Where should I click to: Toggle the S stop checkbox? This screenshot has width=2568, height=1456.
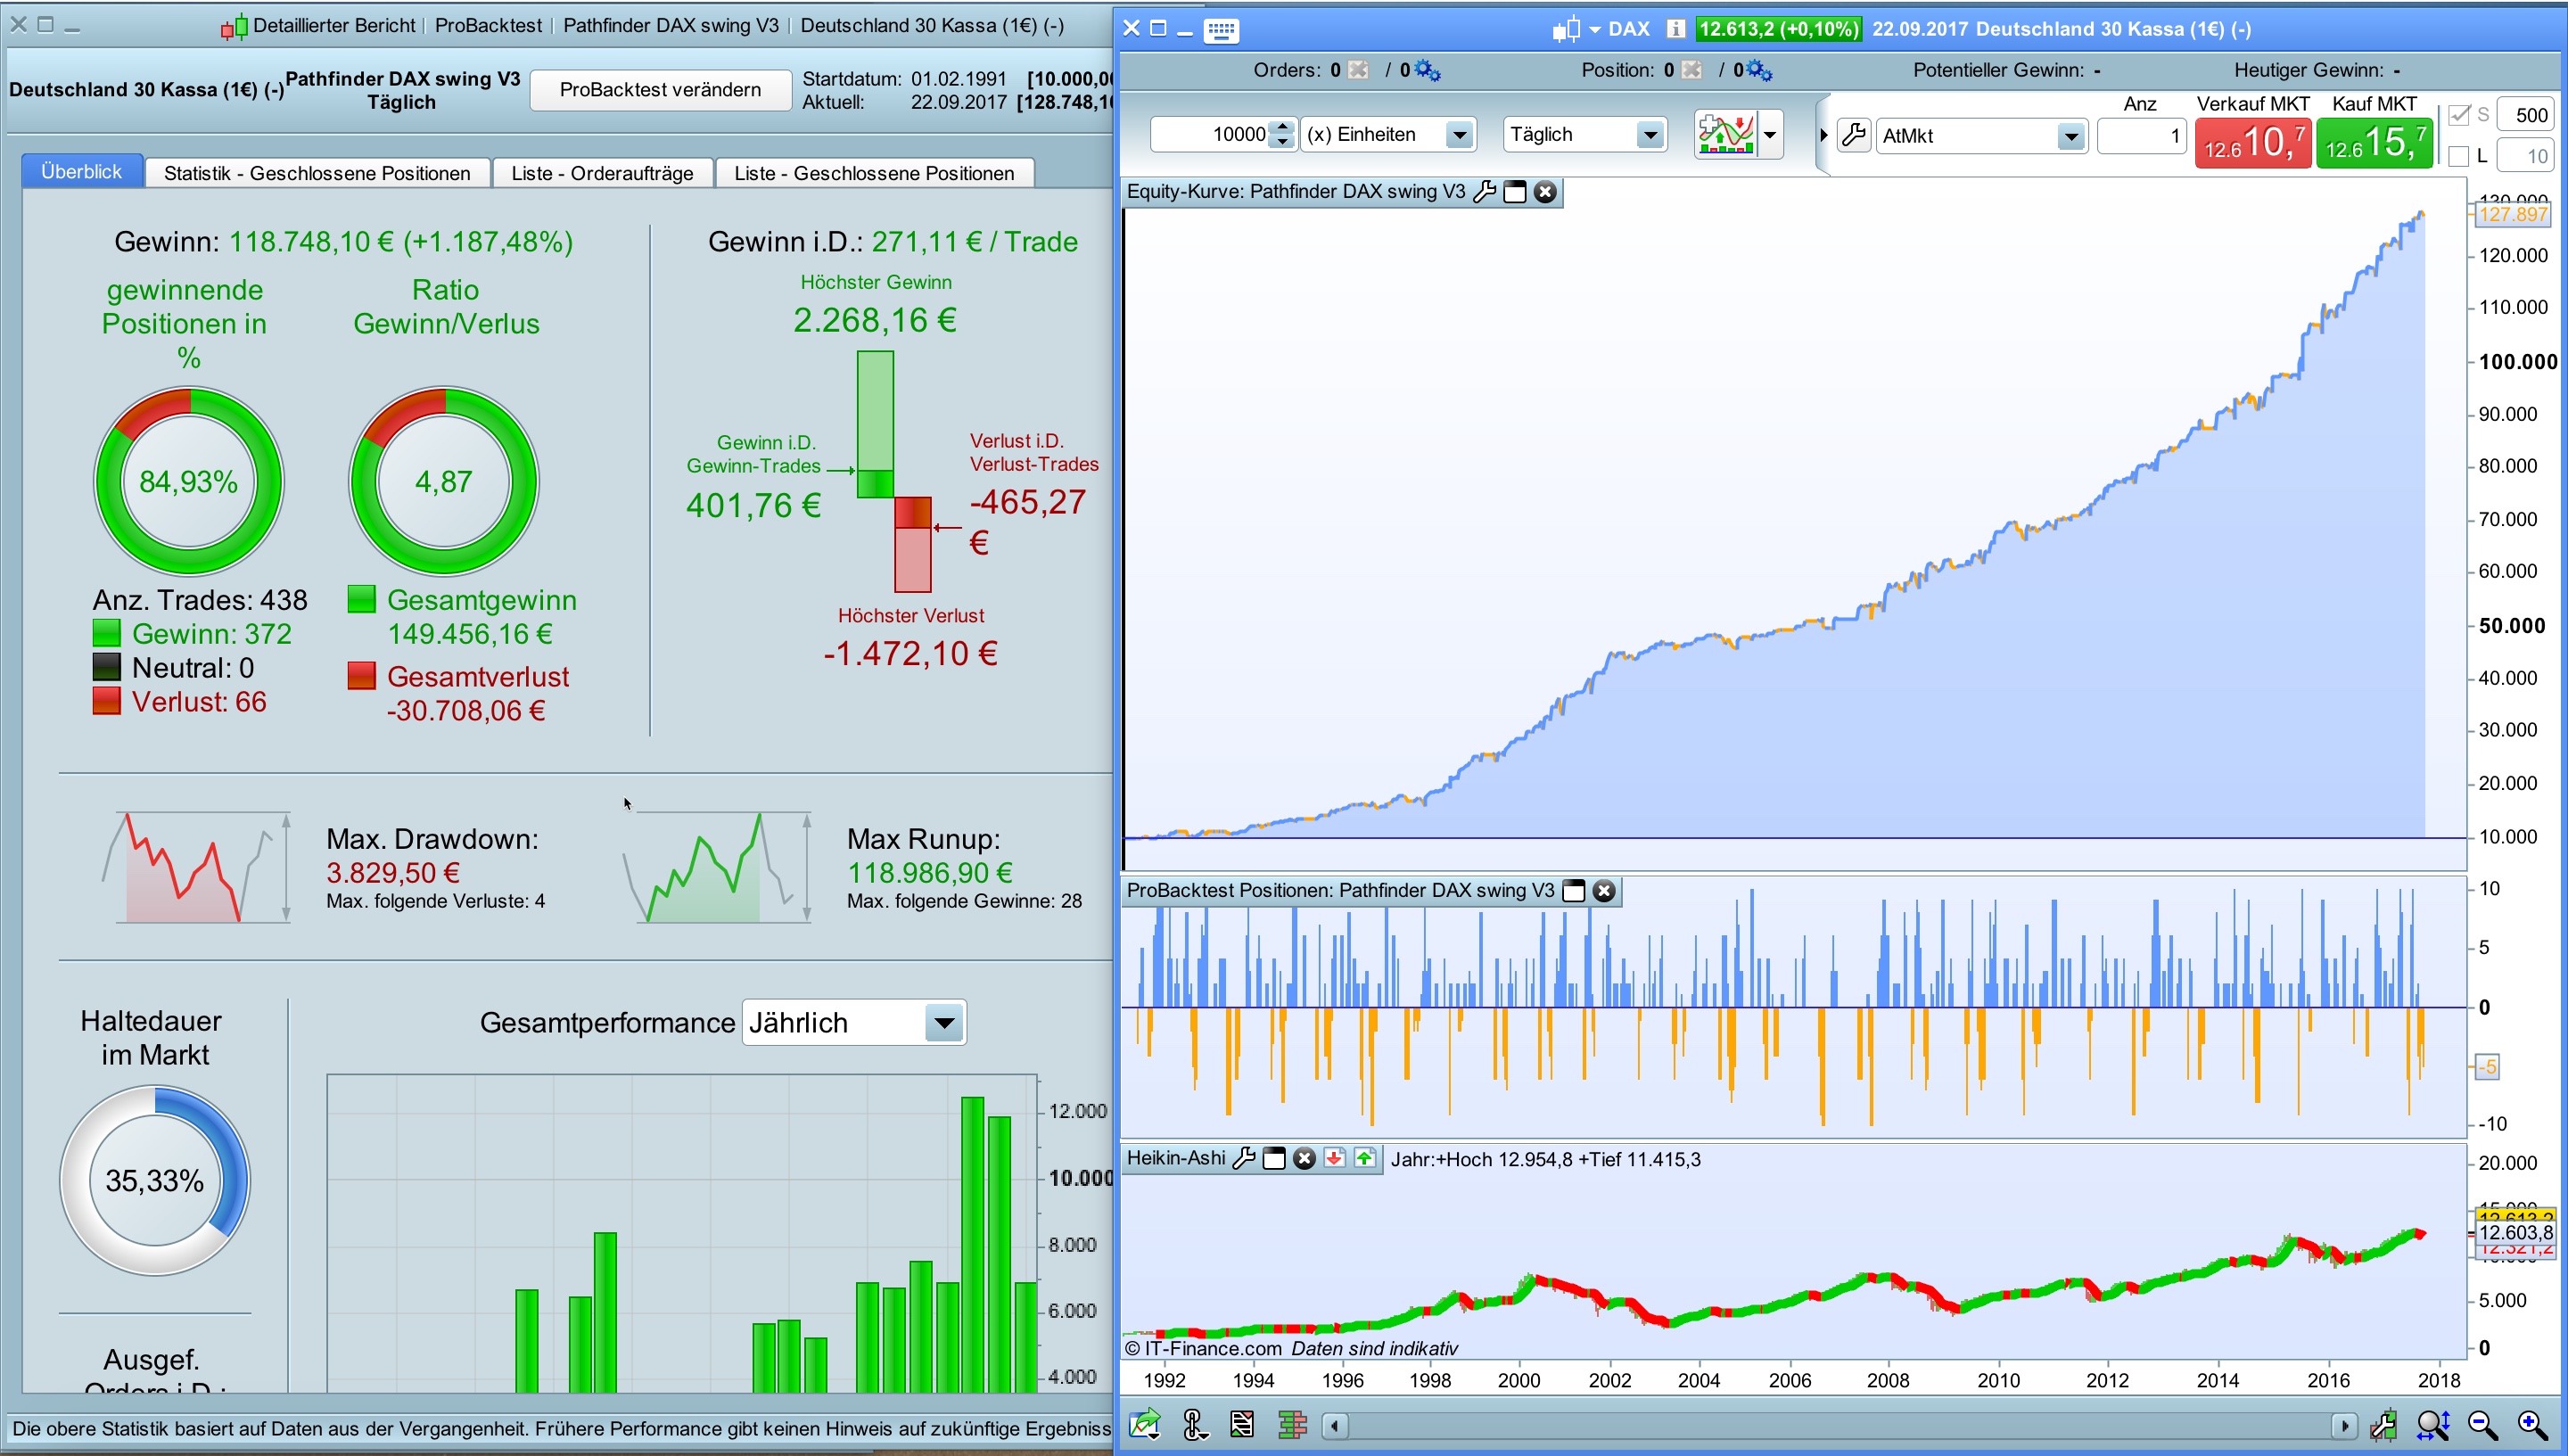[2459, 115]
